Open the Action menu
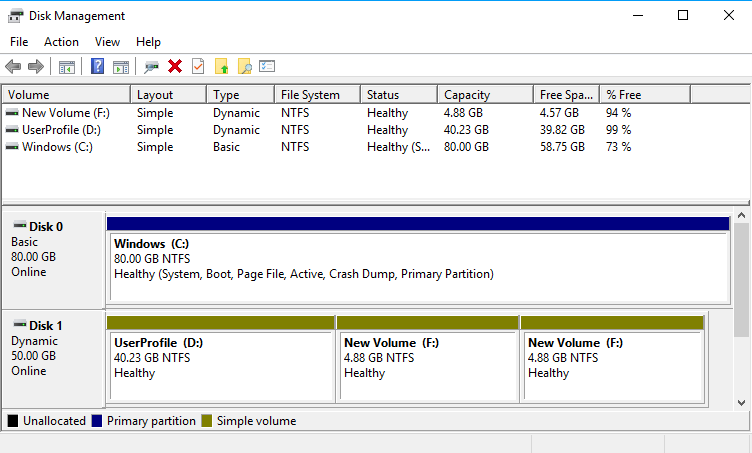 pos(61,42)
